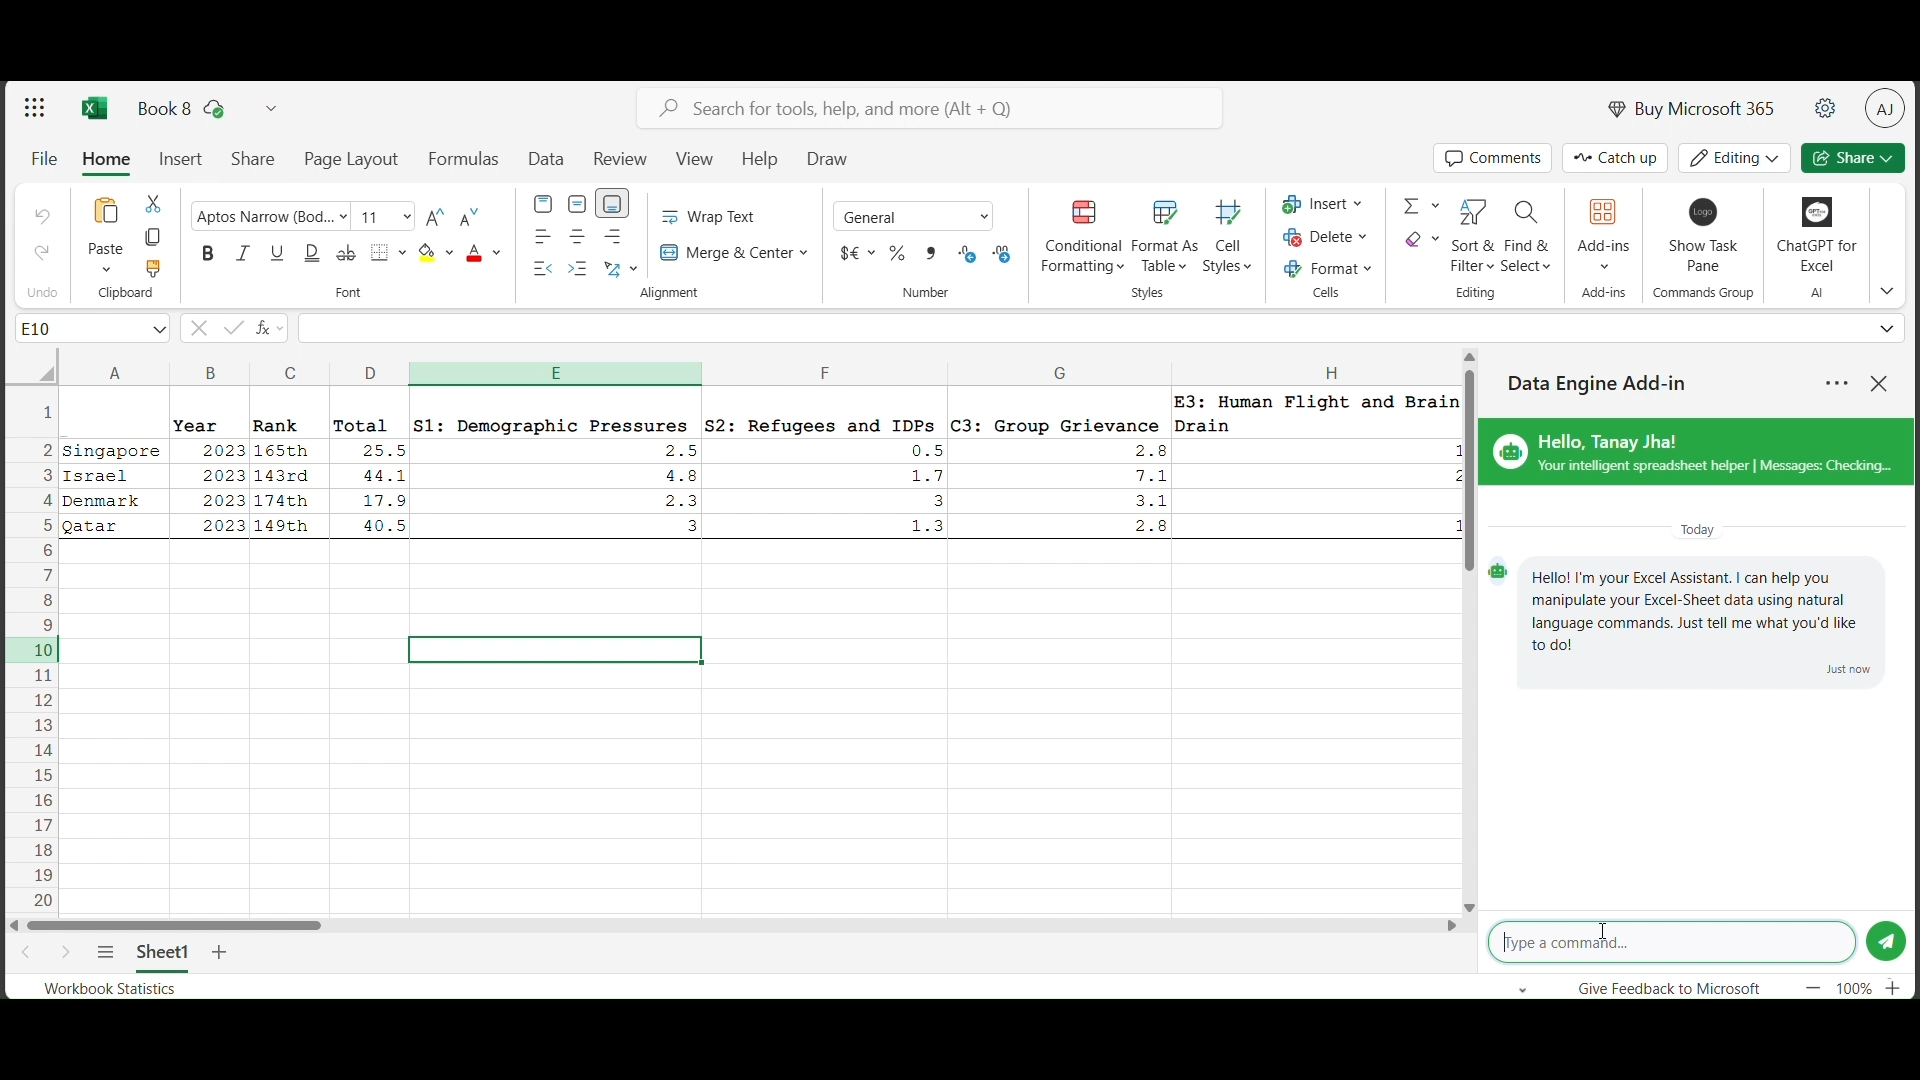
Task: Toggle Underline formatting
Action: pos(278,254)
